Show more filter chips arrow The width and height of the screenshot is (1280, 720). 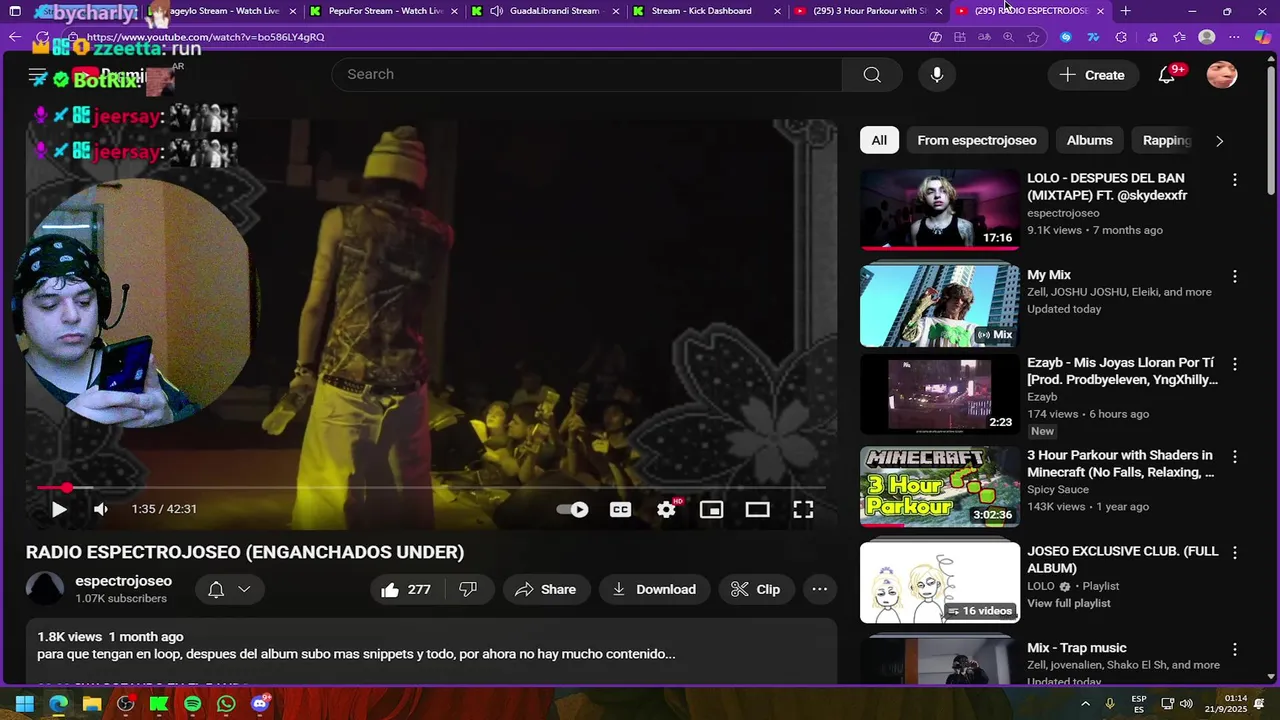coord(1219,141)
